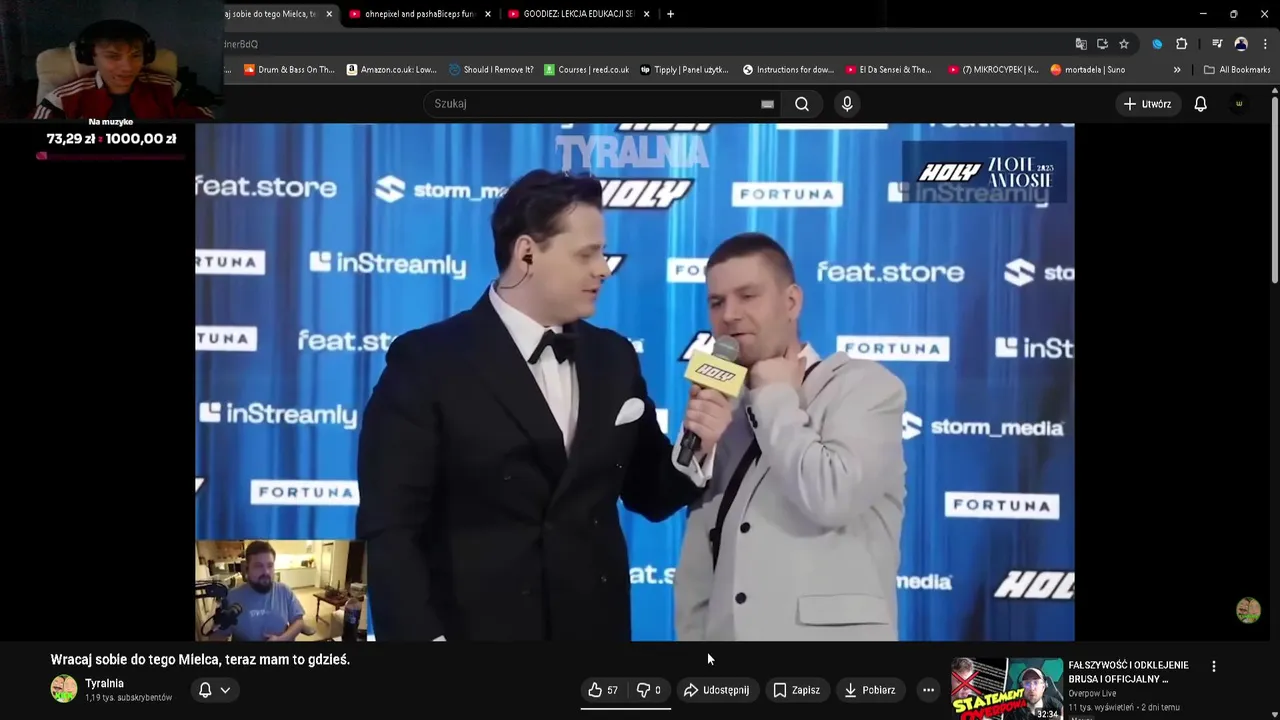Expand subscription options chevron next to bell
This screenshot has width=1280, height=720.
point(225,690)
